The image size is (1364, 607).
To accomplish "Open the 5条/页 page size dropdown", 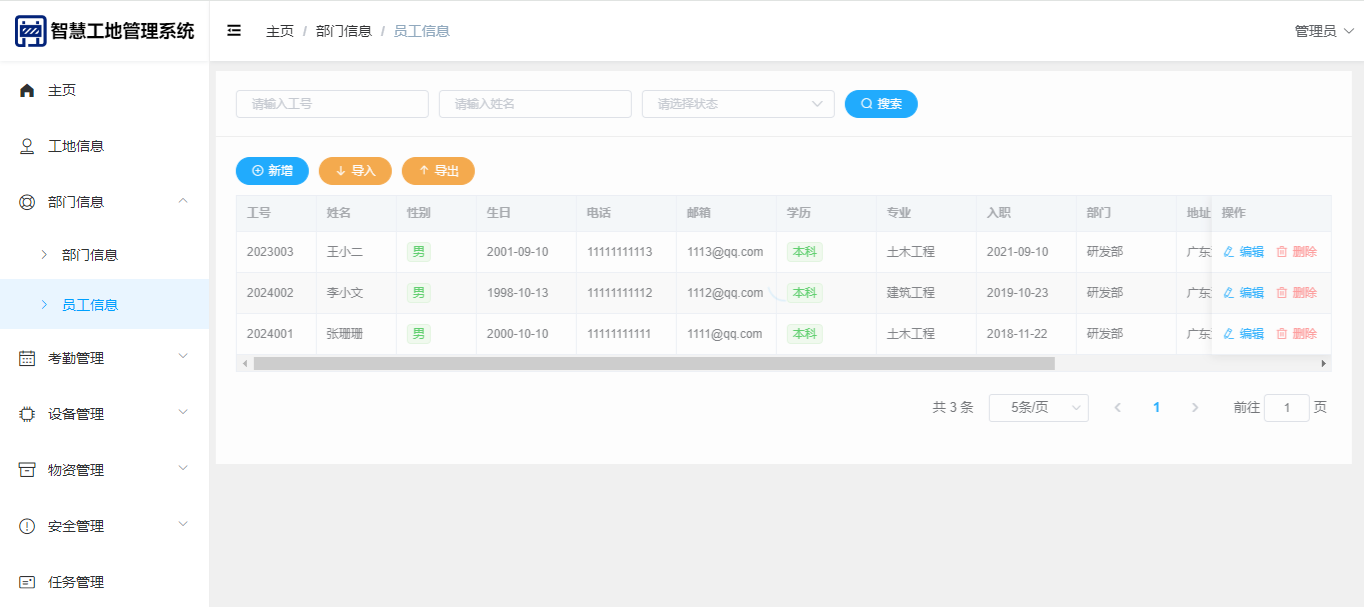I will pos(1038,408).
